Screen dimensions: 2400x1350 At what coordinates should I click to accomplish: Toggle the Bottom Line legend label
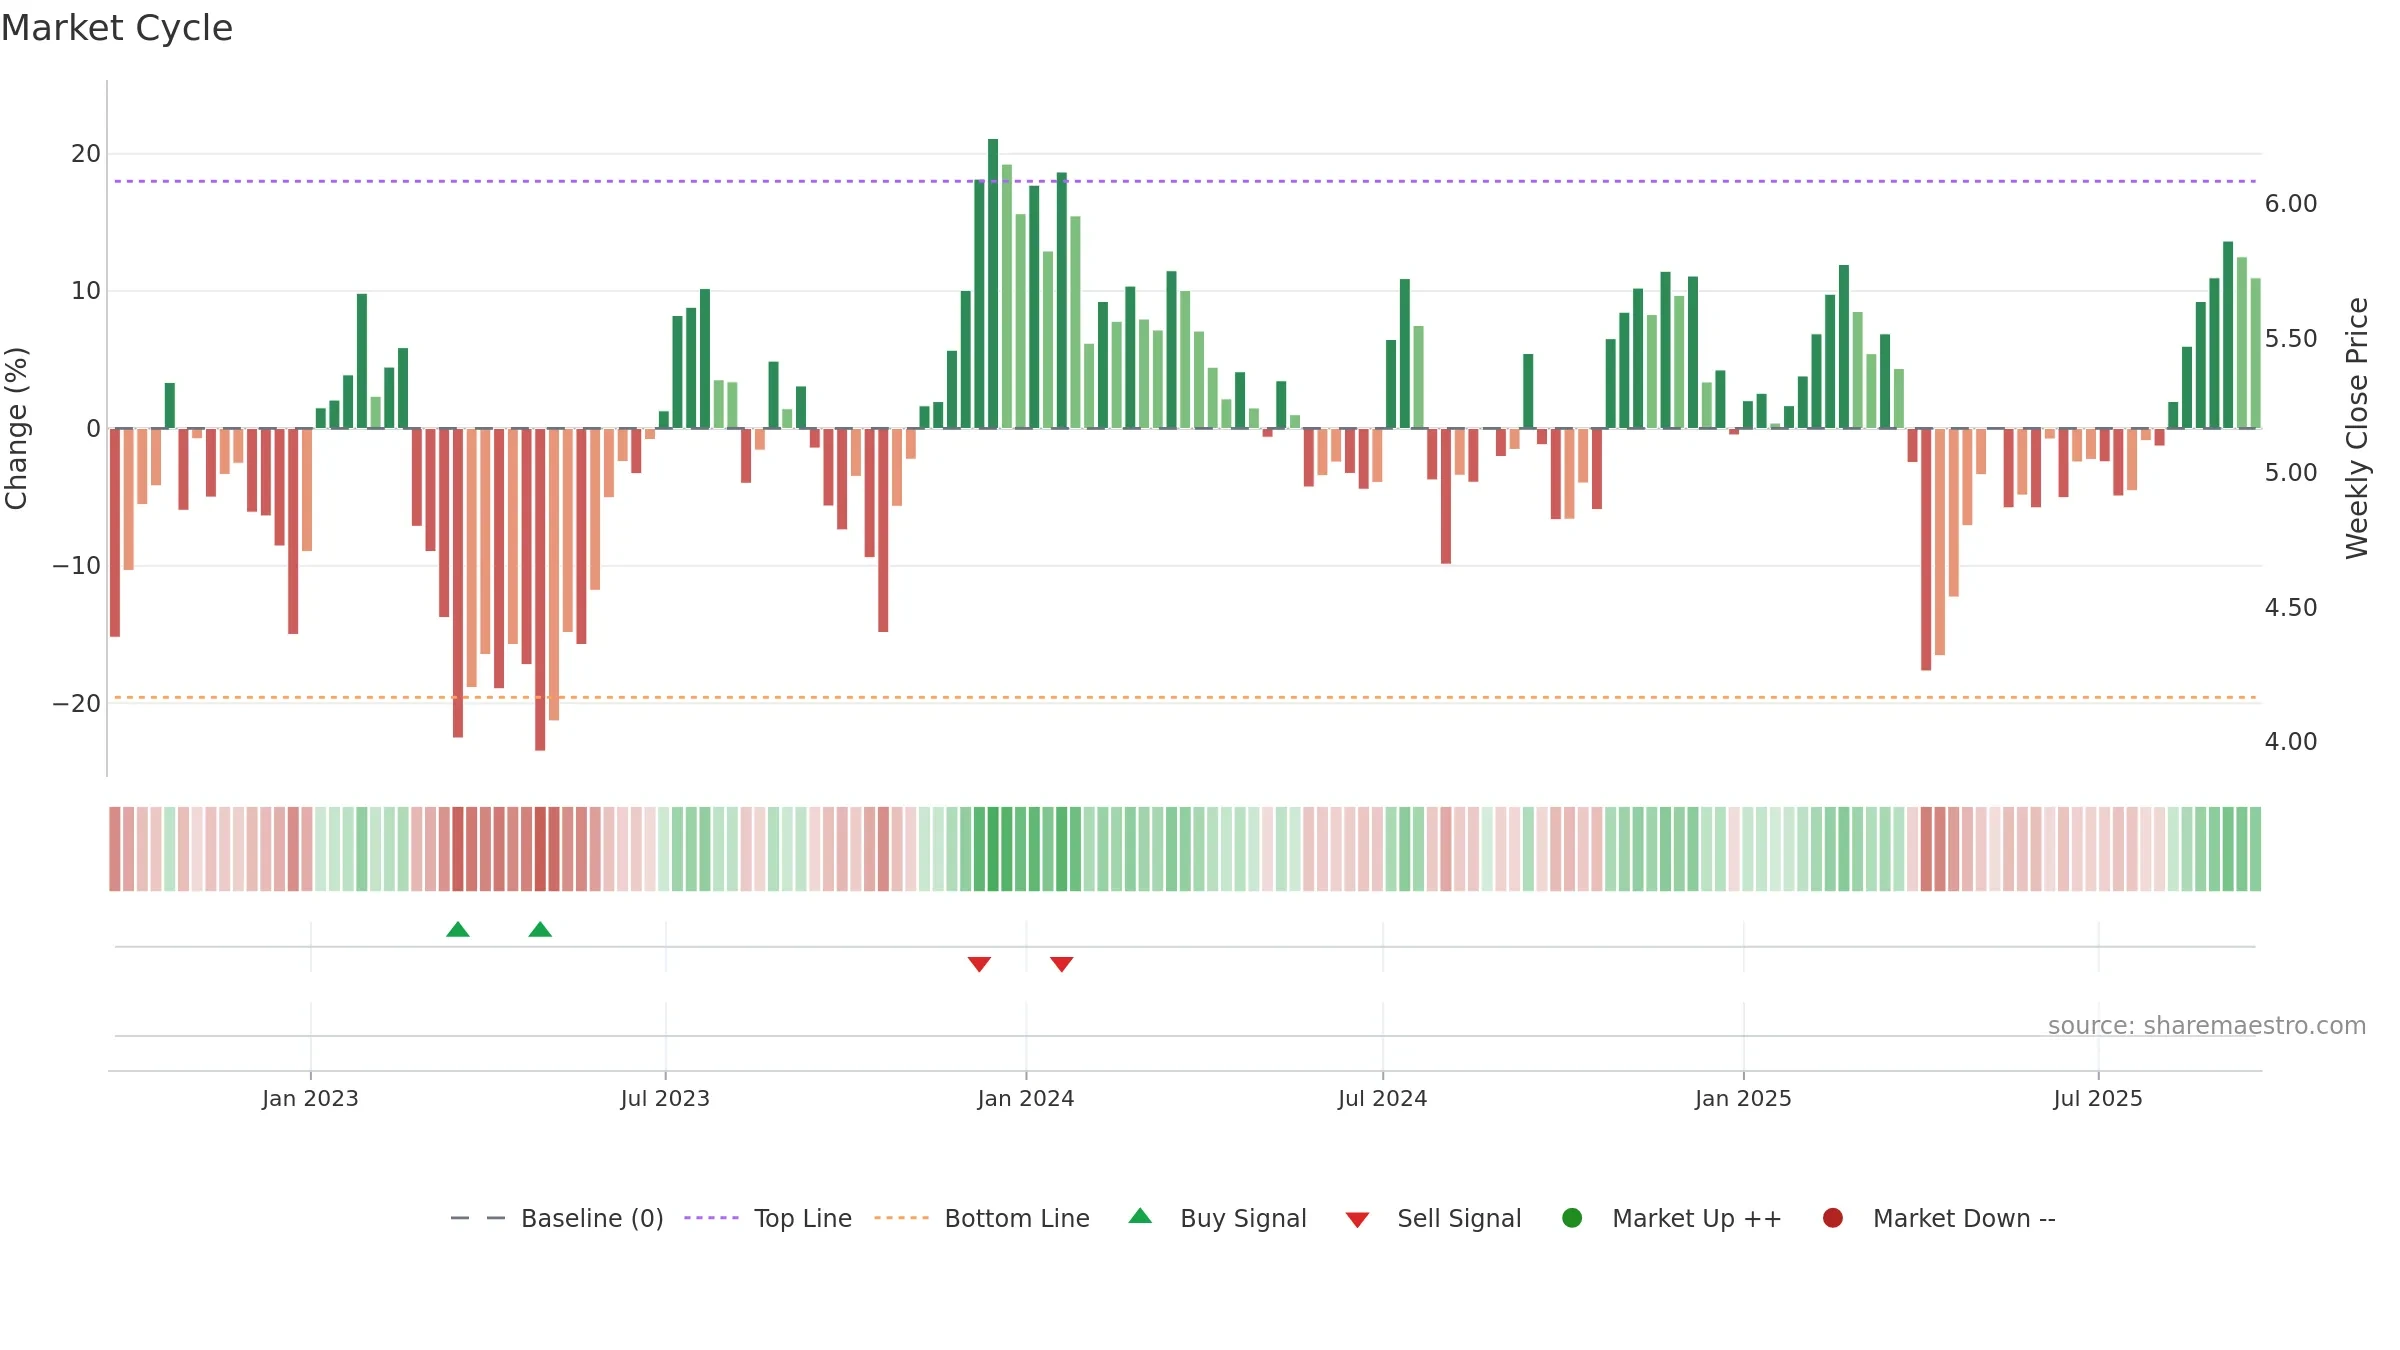[x=1017, y=1218]
